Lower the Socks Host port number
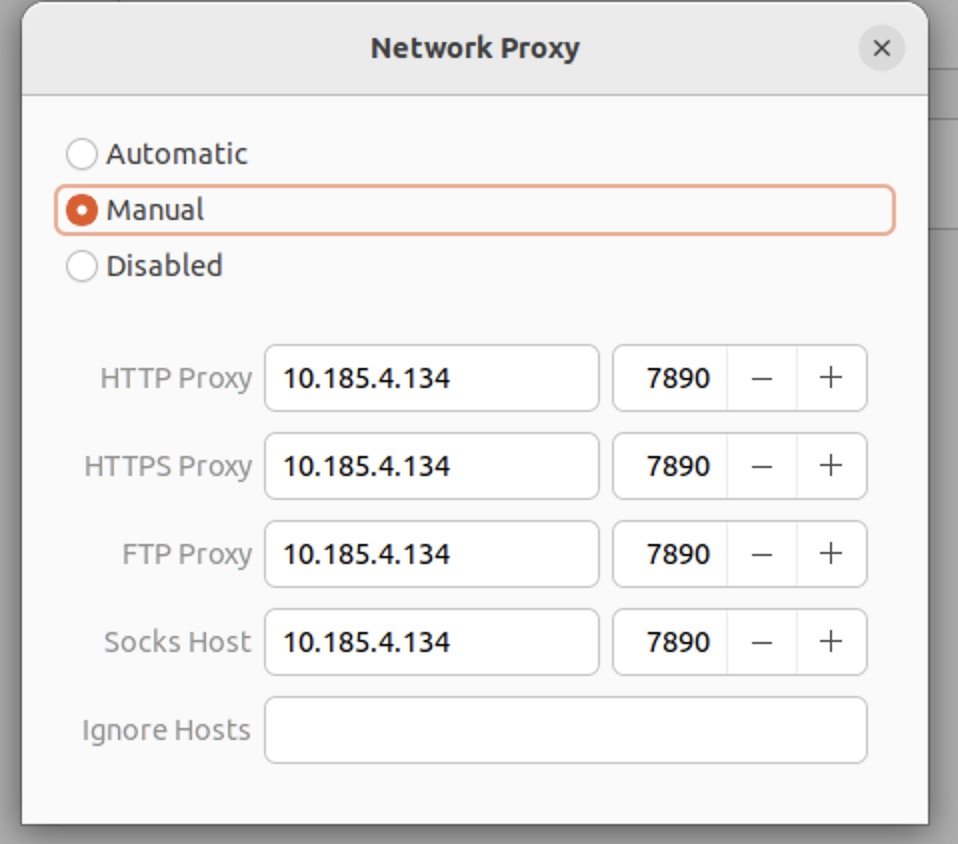Image resolution: width=958 pixels, height=844 pixels. click(762, 642)
